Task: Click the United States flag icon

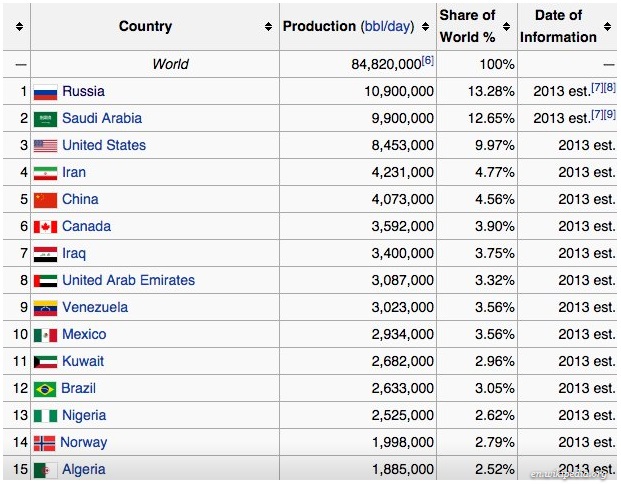Action: tap(45, 146)
